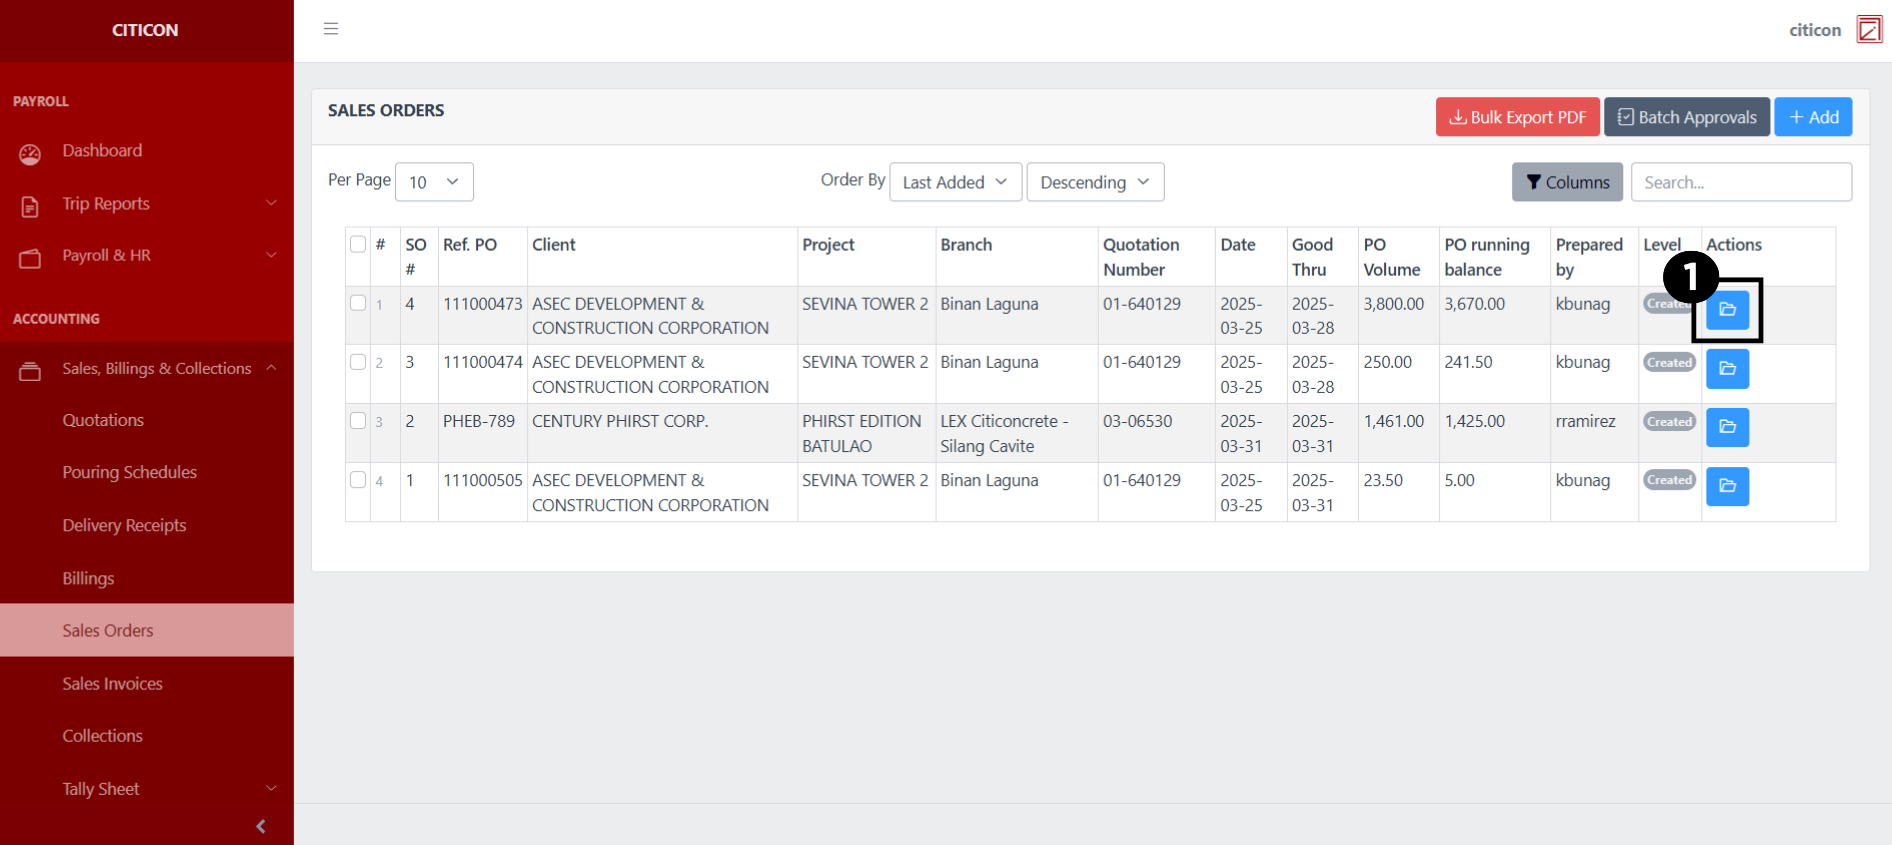This screenshot has width=1892, height=845.
Task: Check the box for PHEB-789 row
Action: (x=358, y=421)
